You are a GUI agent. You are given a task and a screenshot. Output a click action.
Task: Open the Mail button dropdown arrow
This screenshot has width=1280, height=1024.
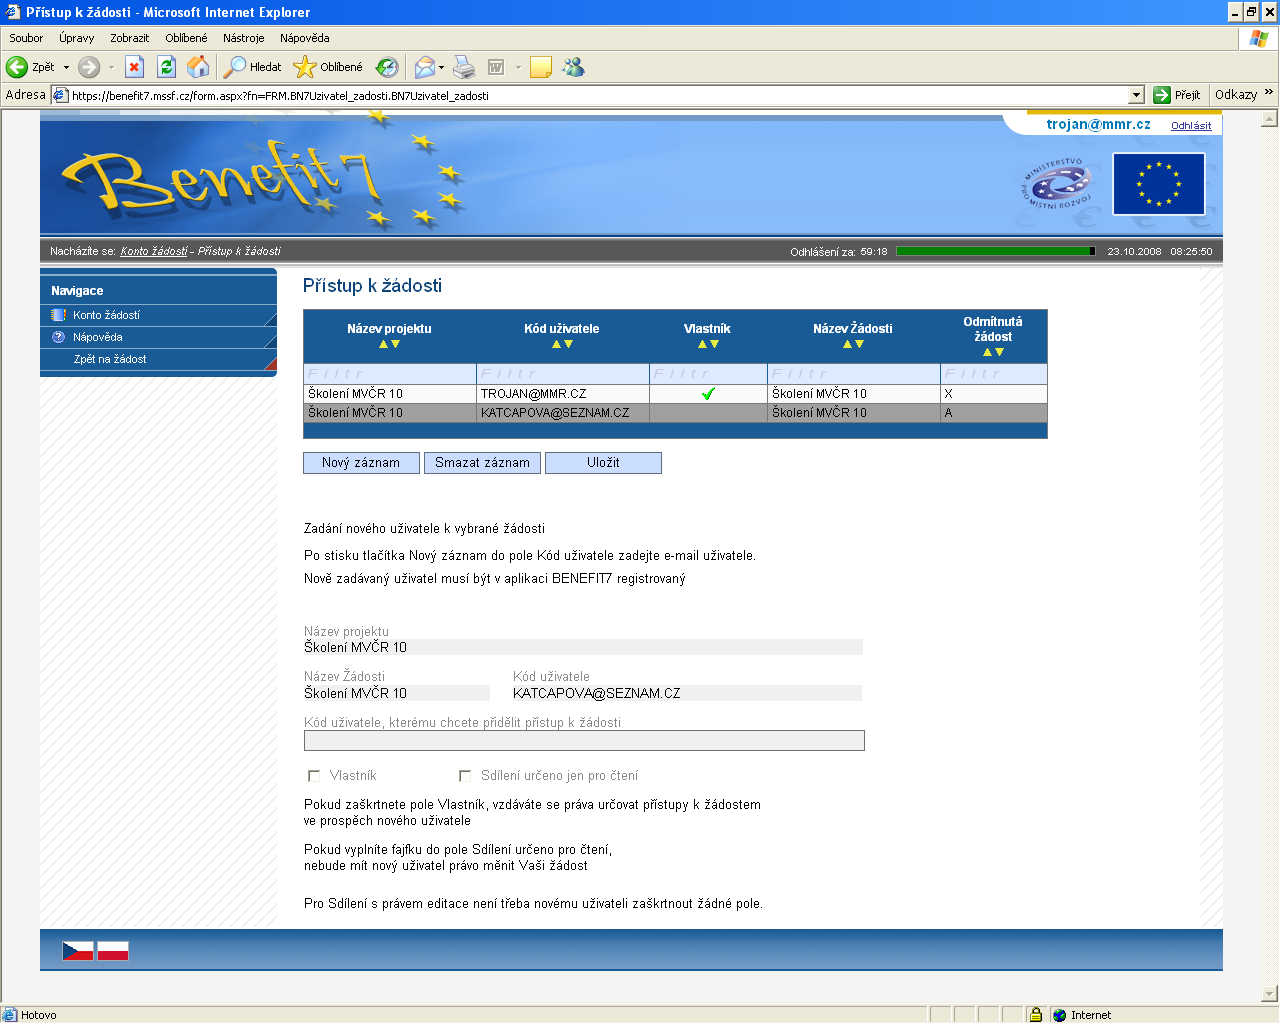pyautogui.click(x=441, y=67)
